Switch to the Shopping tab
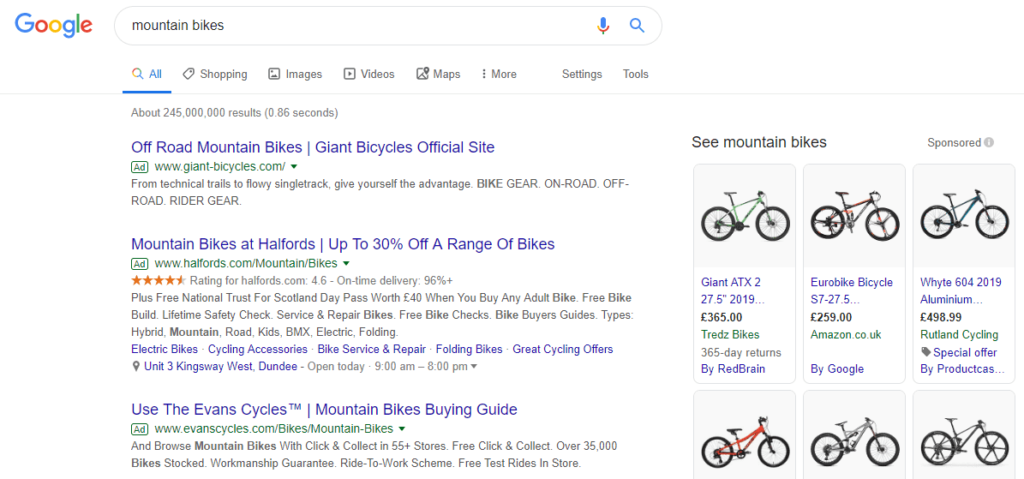The width and height of the screenshot is (1024, 479). tap(215, 74)
